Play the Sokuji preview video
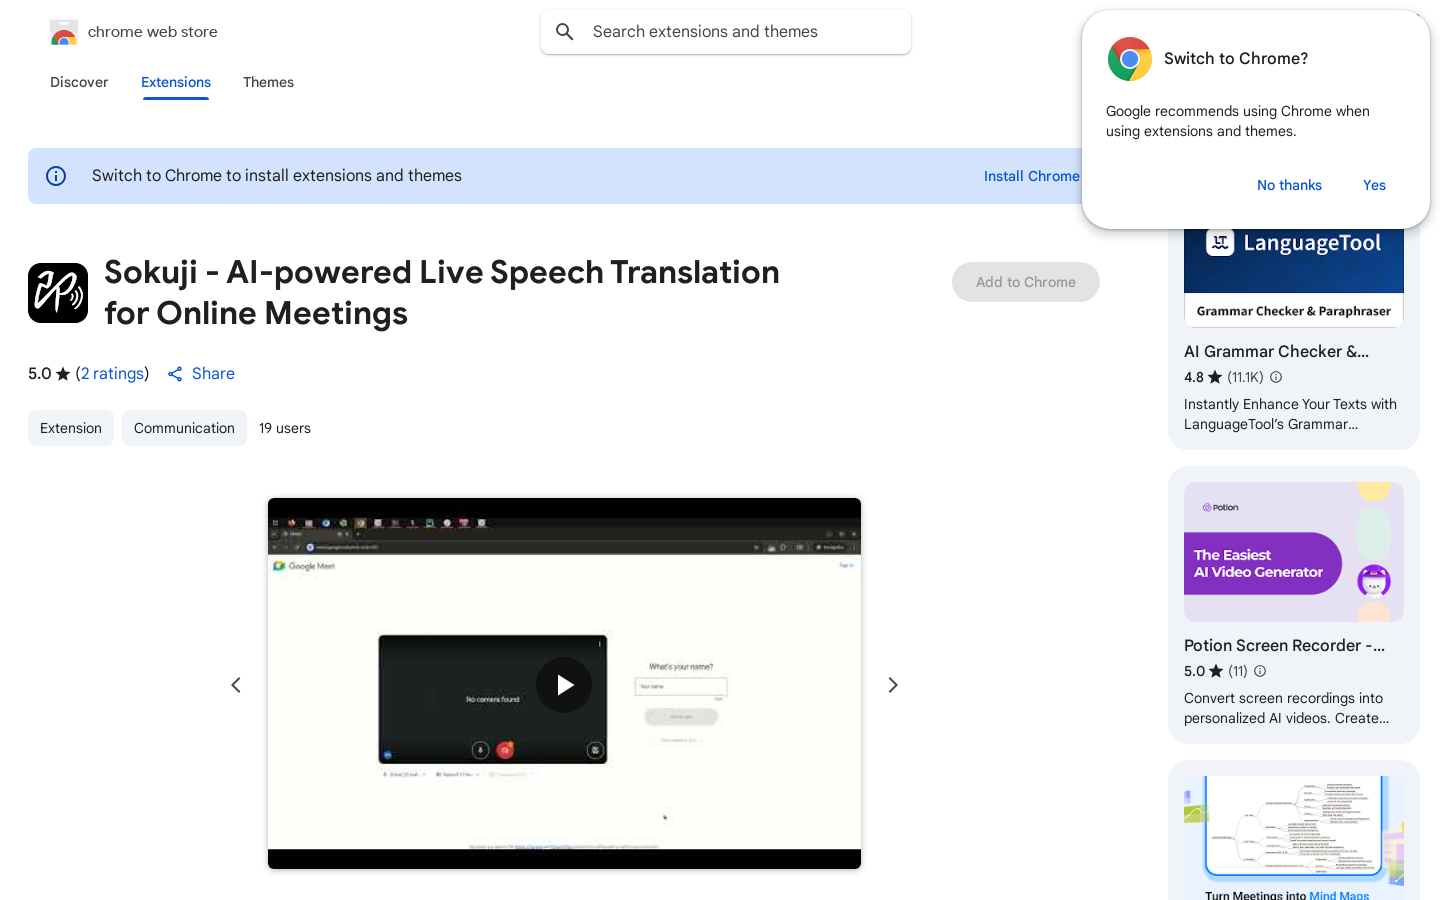This screenshot has width=1440, height=900. click(x=564, y=685)
